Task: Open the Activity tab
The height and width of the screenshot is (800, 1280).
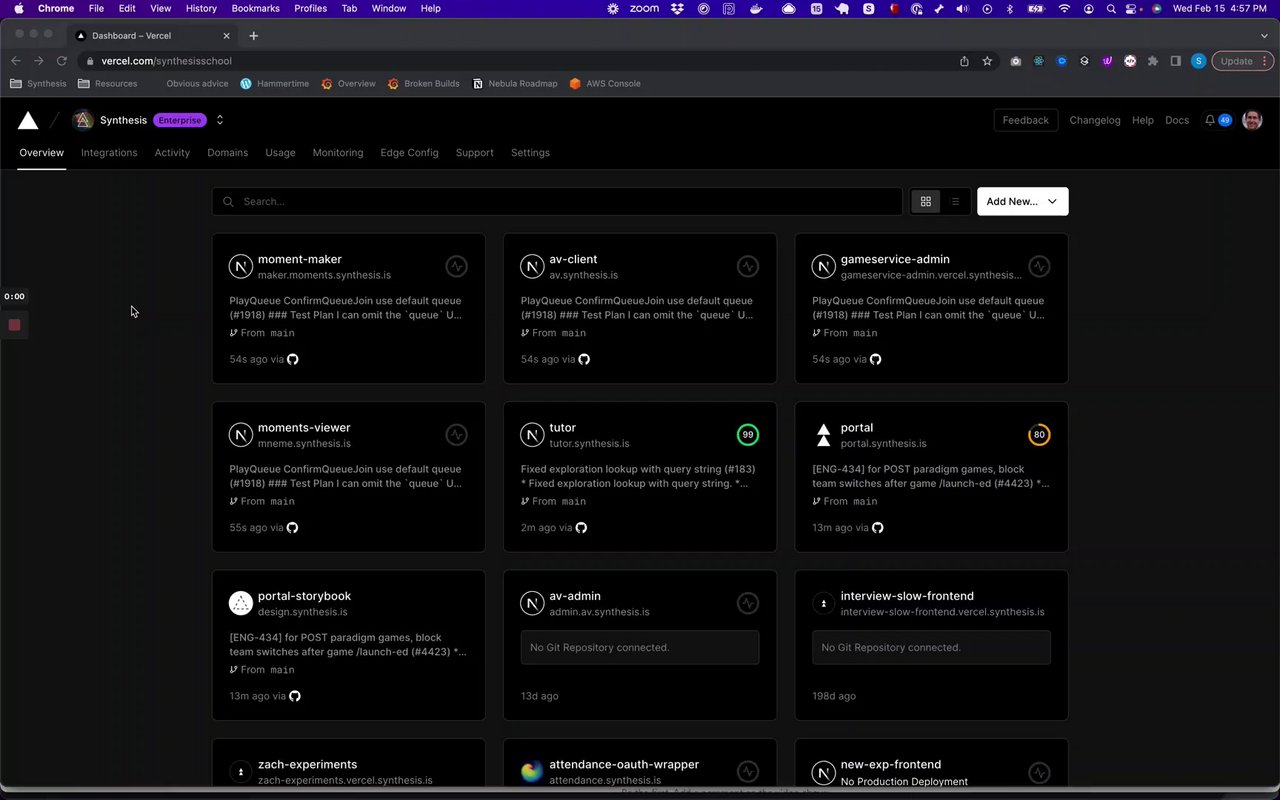Action: click(x=172, y=153)
